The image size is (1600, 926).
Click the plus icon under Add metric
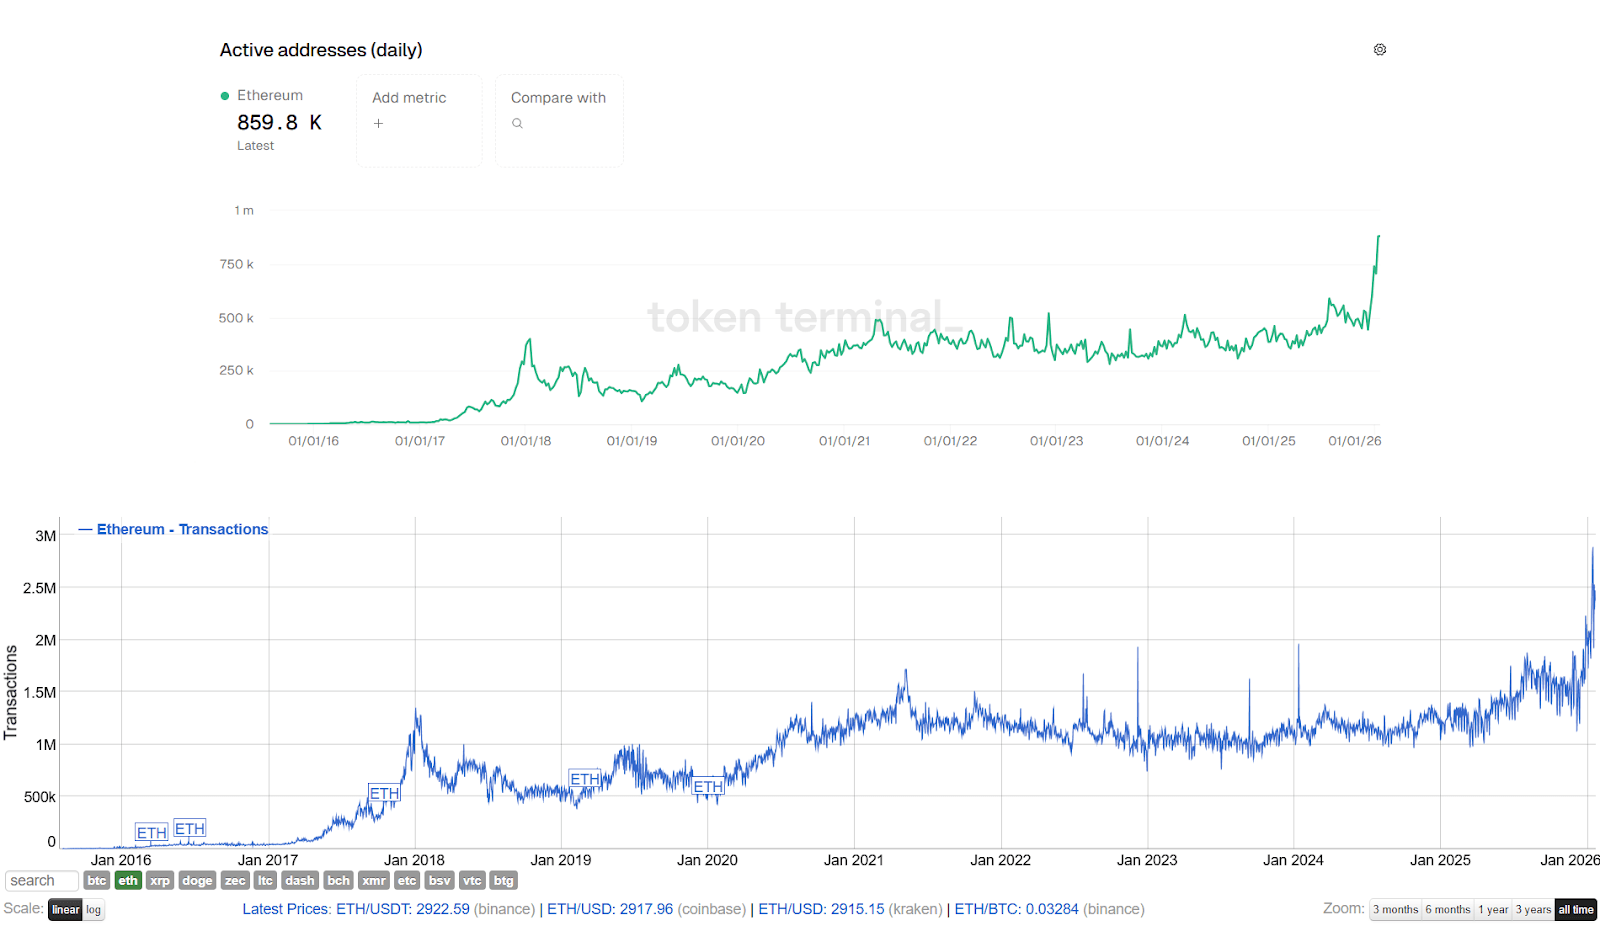(x=378, y=124)
